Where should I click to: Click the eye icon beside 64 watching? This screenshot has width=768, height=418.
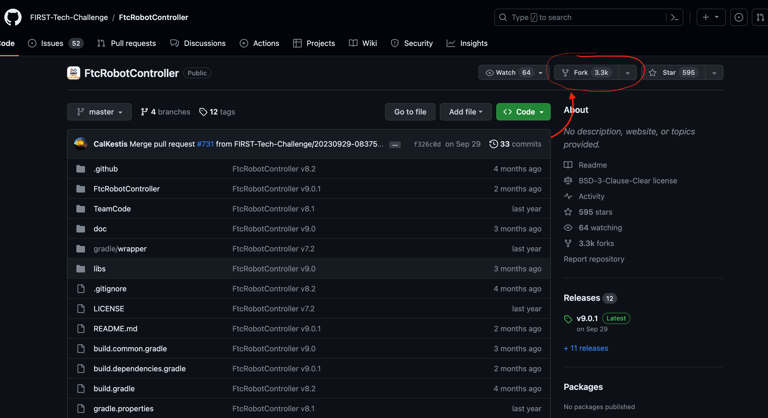click(568, 227)
